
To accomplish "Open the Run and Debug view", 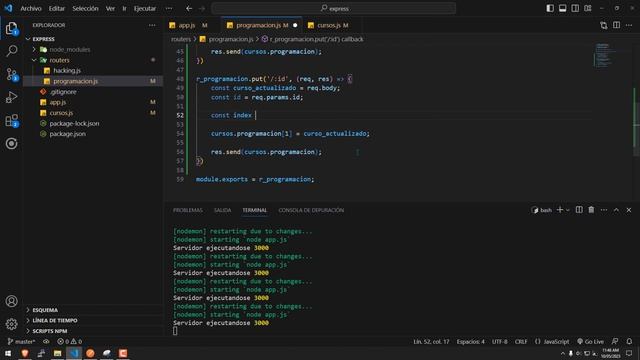I will (x=11, y=97).
